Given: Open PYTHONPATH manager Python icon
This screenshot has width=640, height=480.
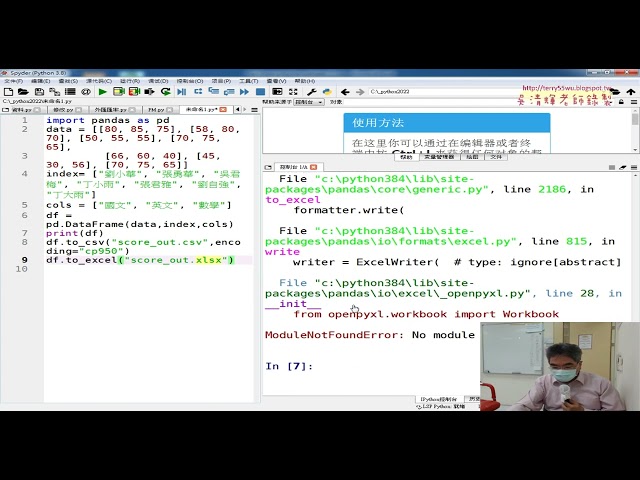Looking at the screenshot, I should (327, 92).
